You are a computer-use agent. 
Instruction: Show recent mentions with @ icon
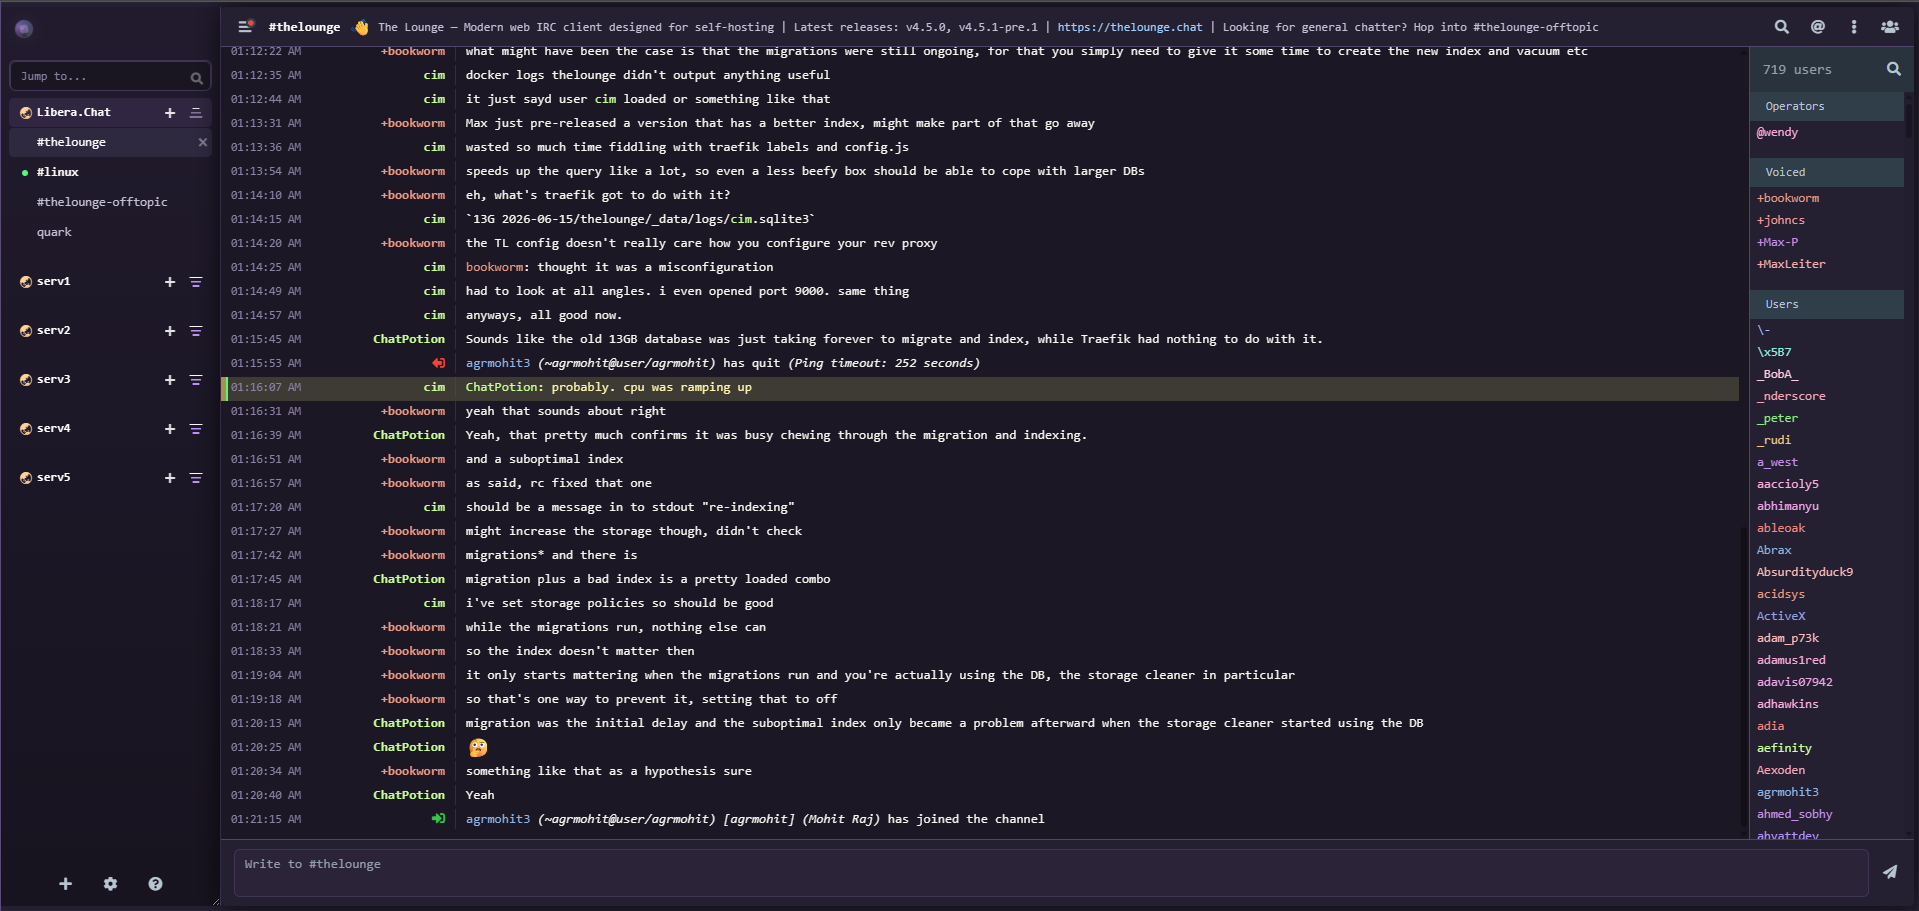(x=1818, y=27)
